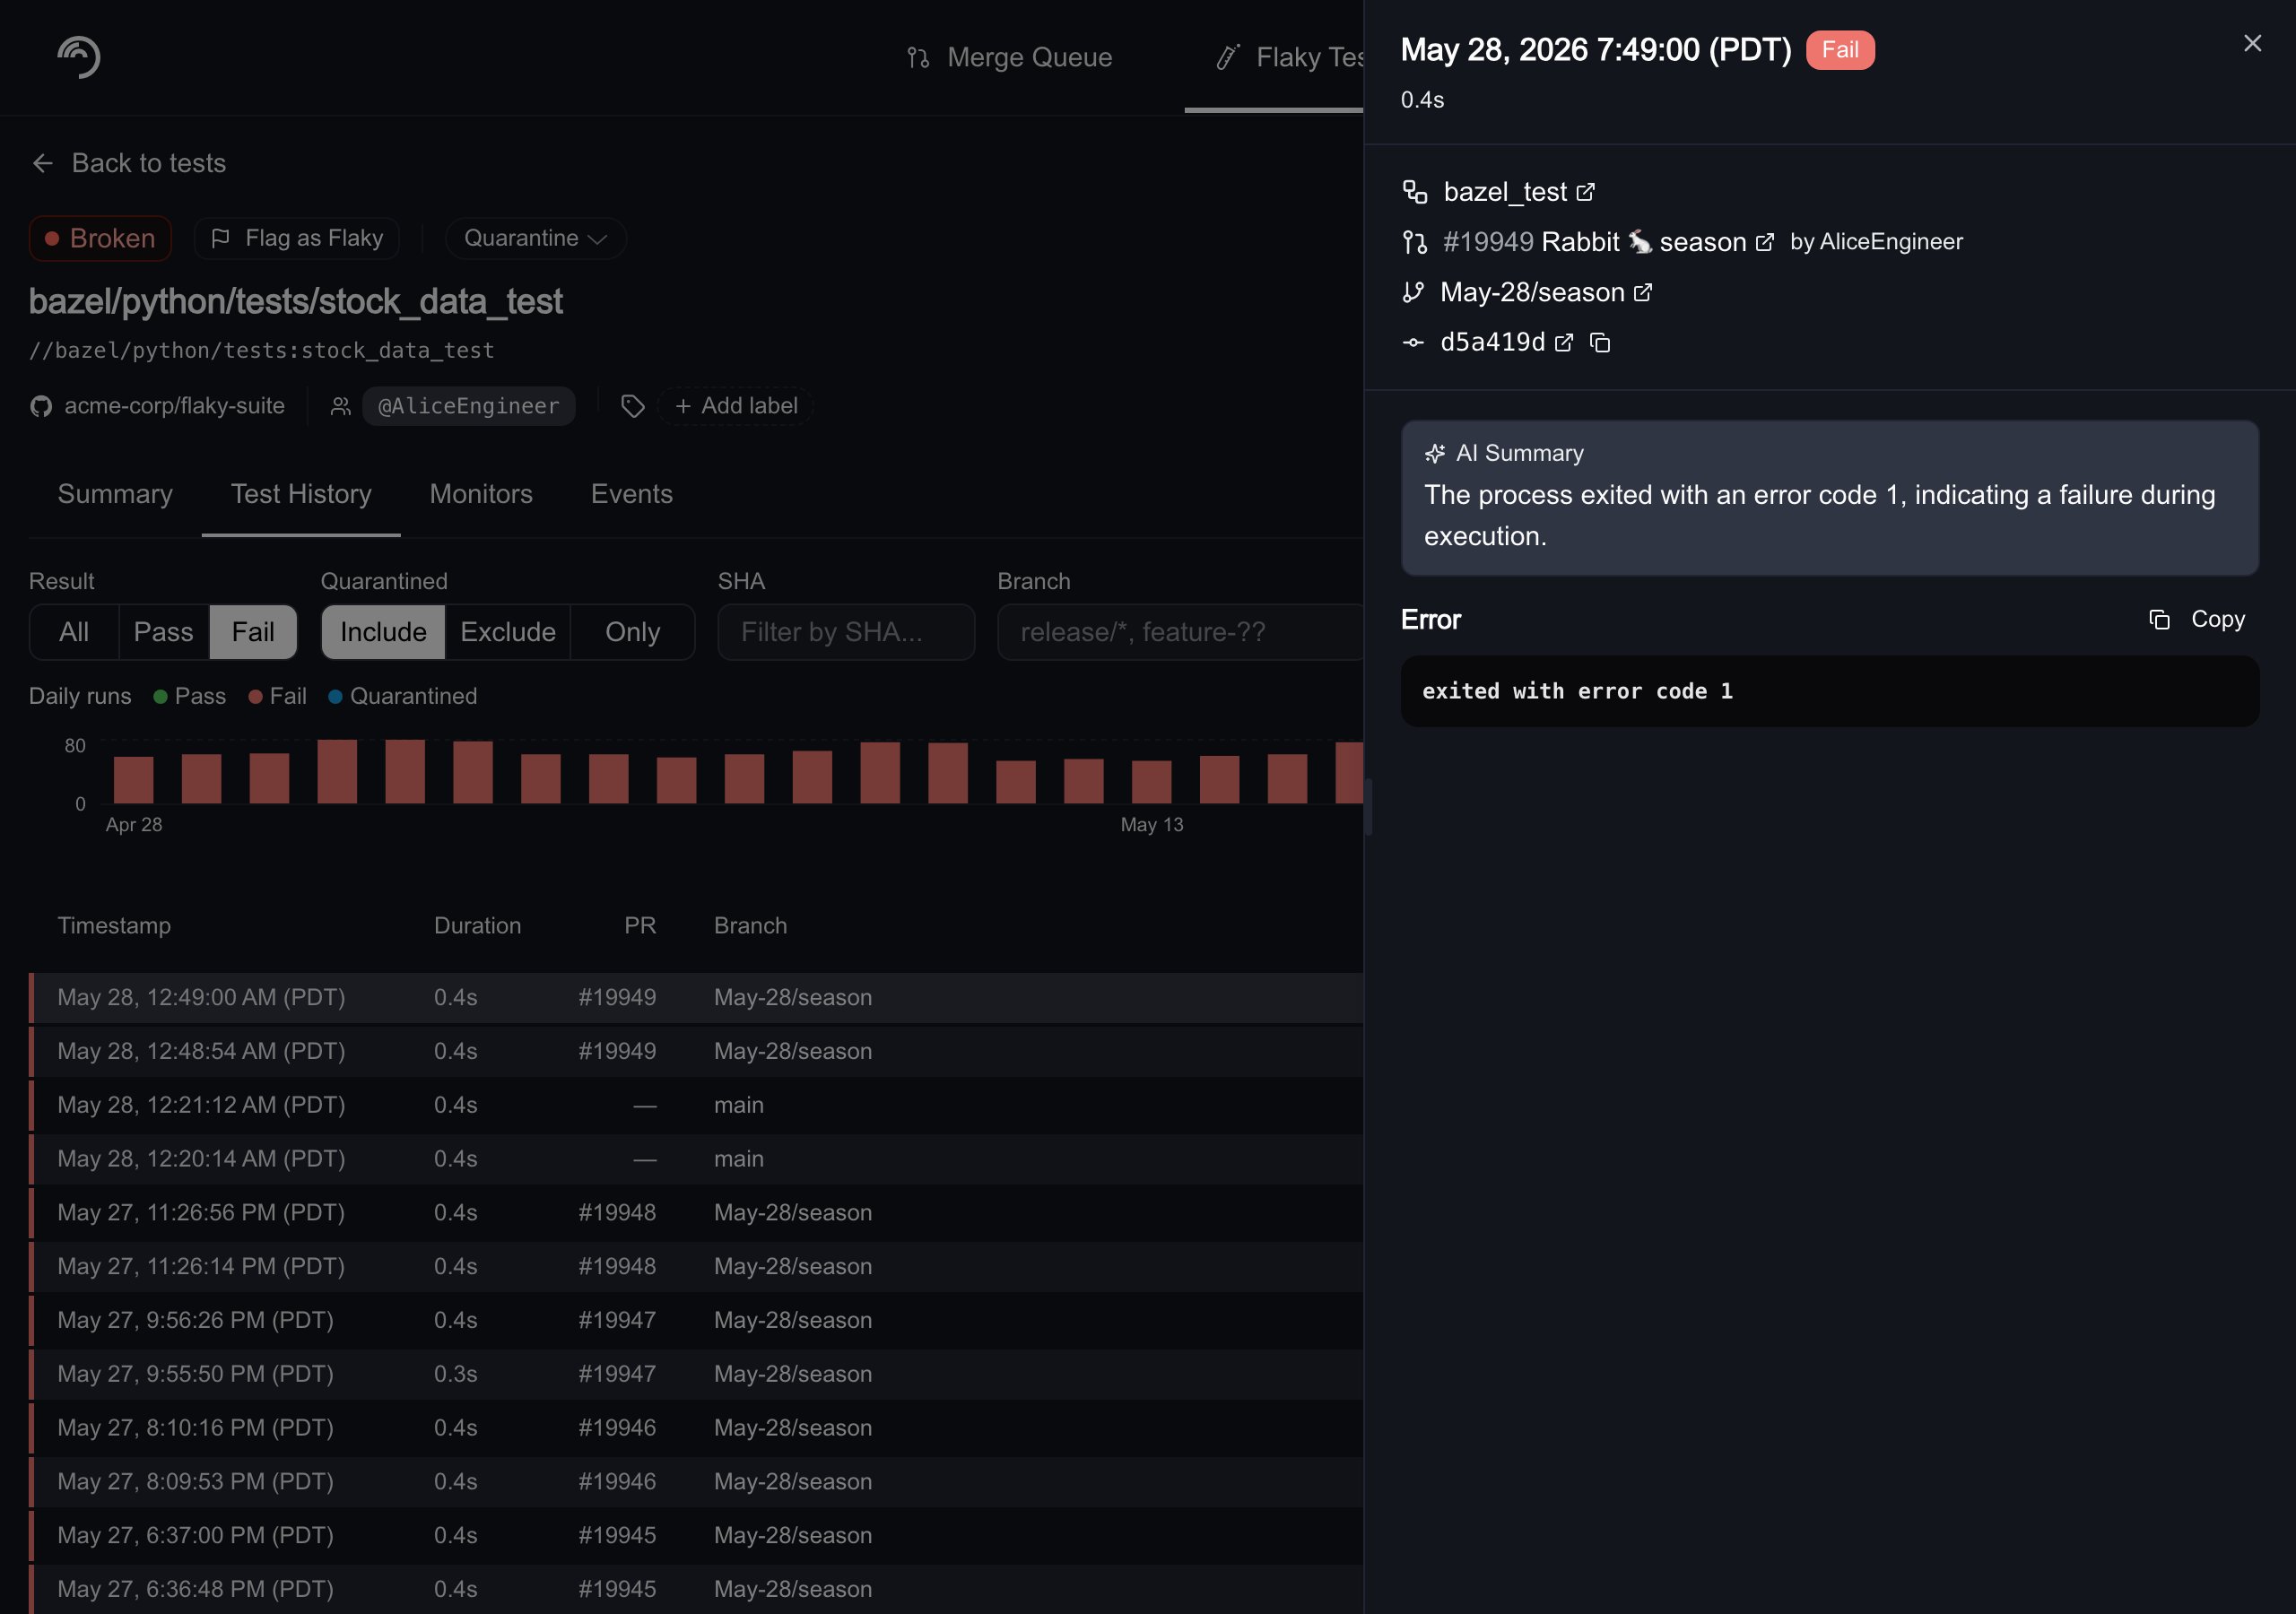Click the label tag icon

click(632, 406)
